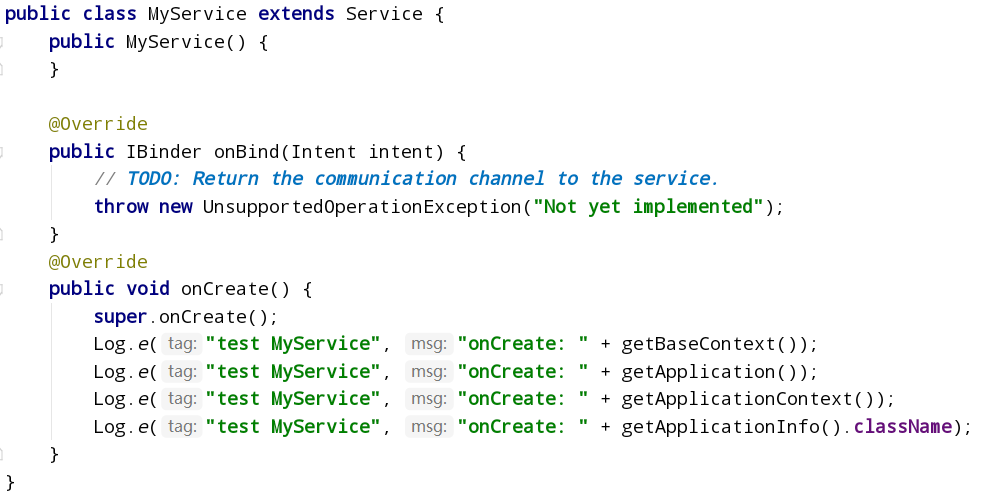Click the msg: hint on the getBaseContext line
The image size is (996, 491).
(x=429, y=344)
